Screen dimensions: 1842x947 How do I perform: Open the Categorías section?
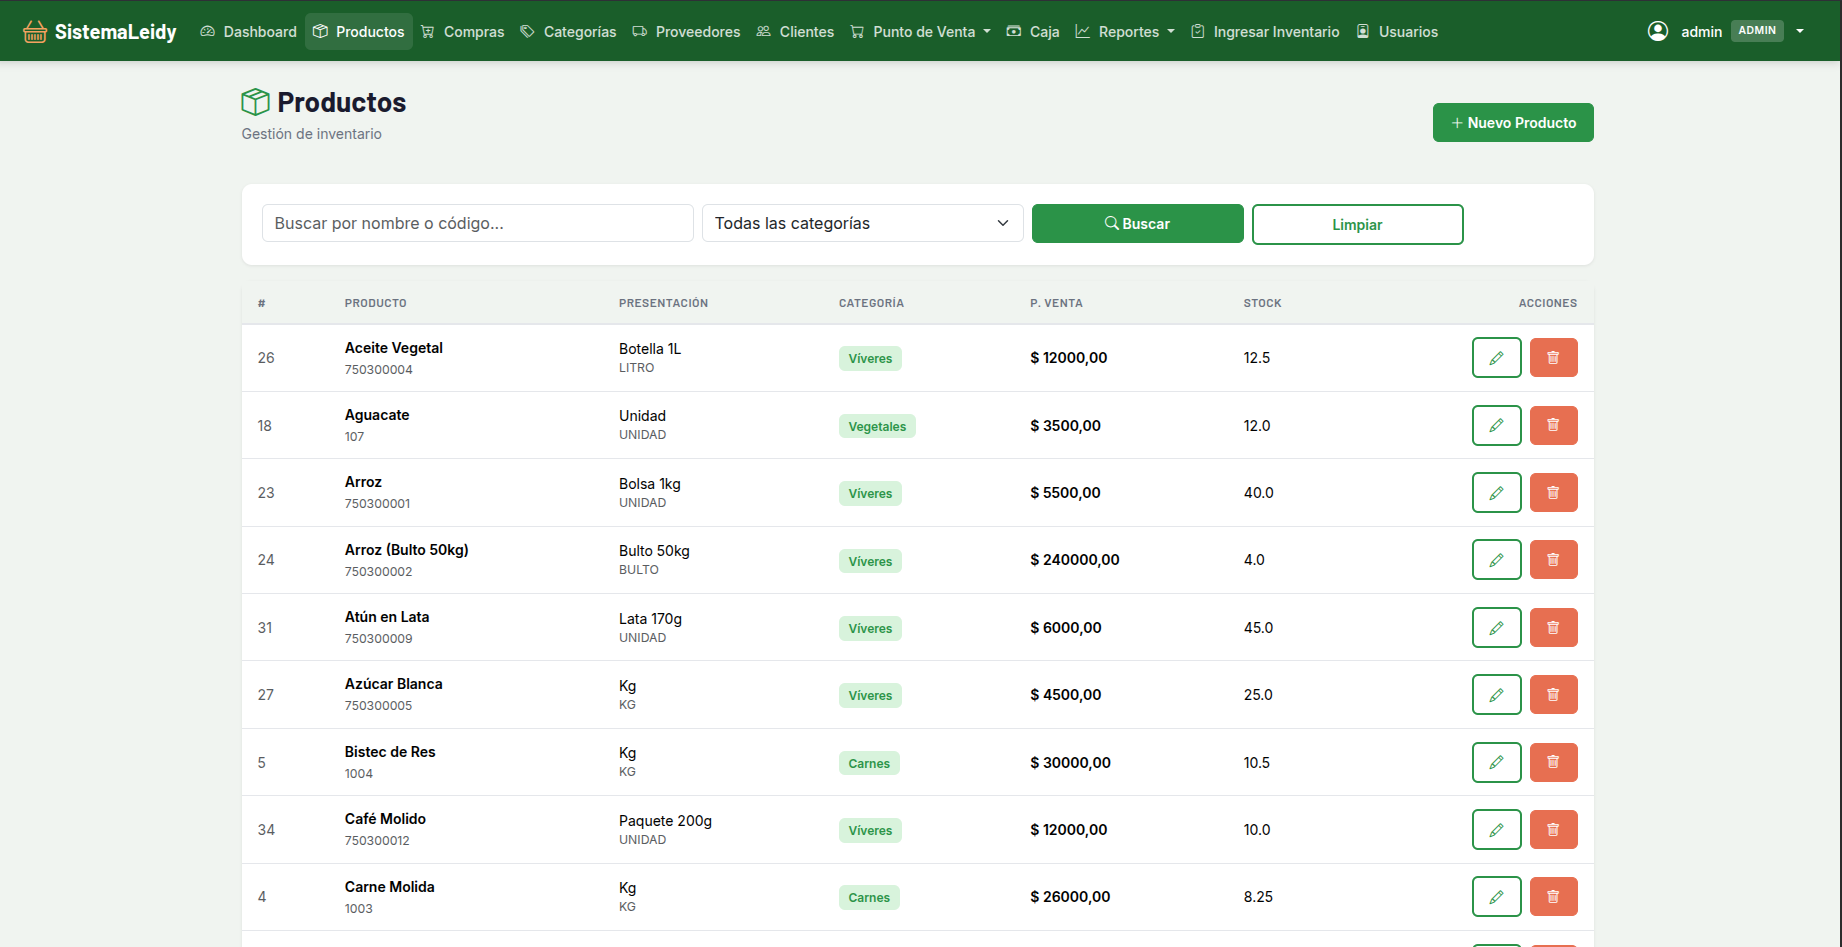[x=568, y=32]
